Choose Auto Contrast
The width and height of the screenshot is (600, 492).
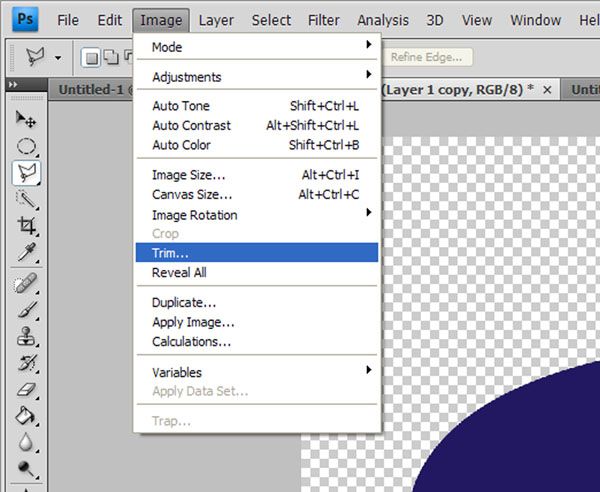pos(257,125)
